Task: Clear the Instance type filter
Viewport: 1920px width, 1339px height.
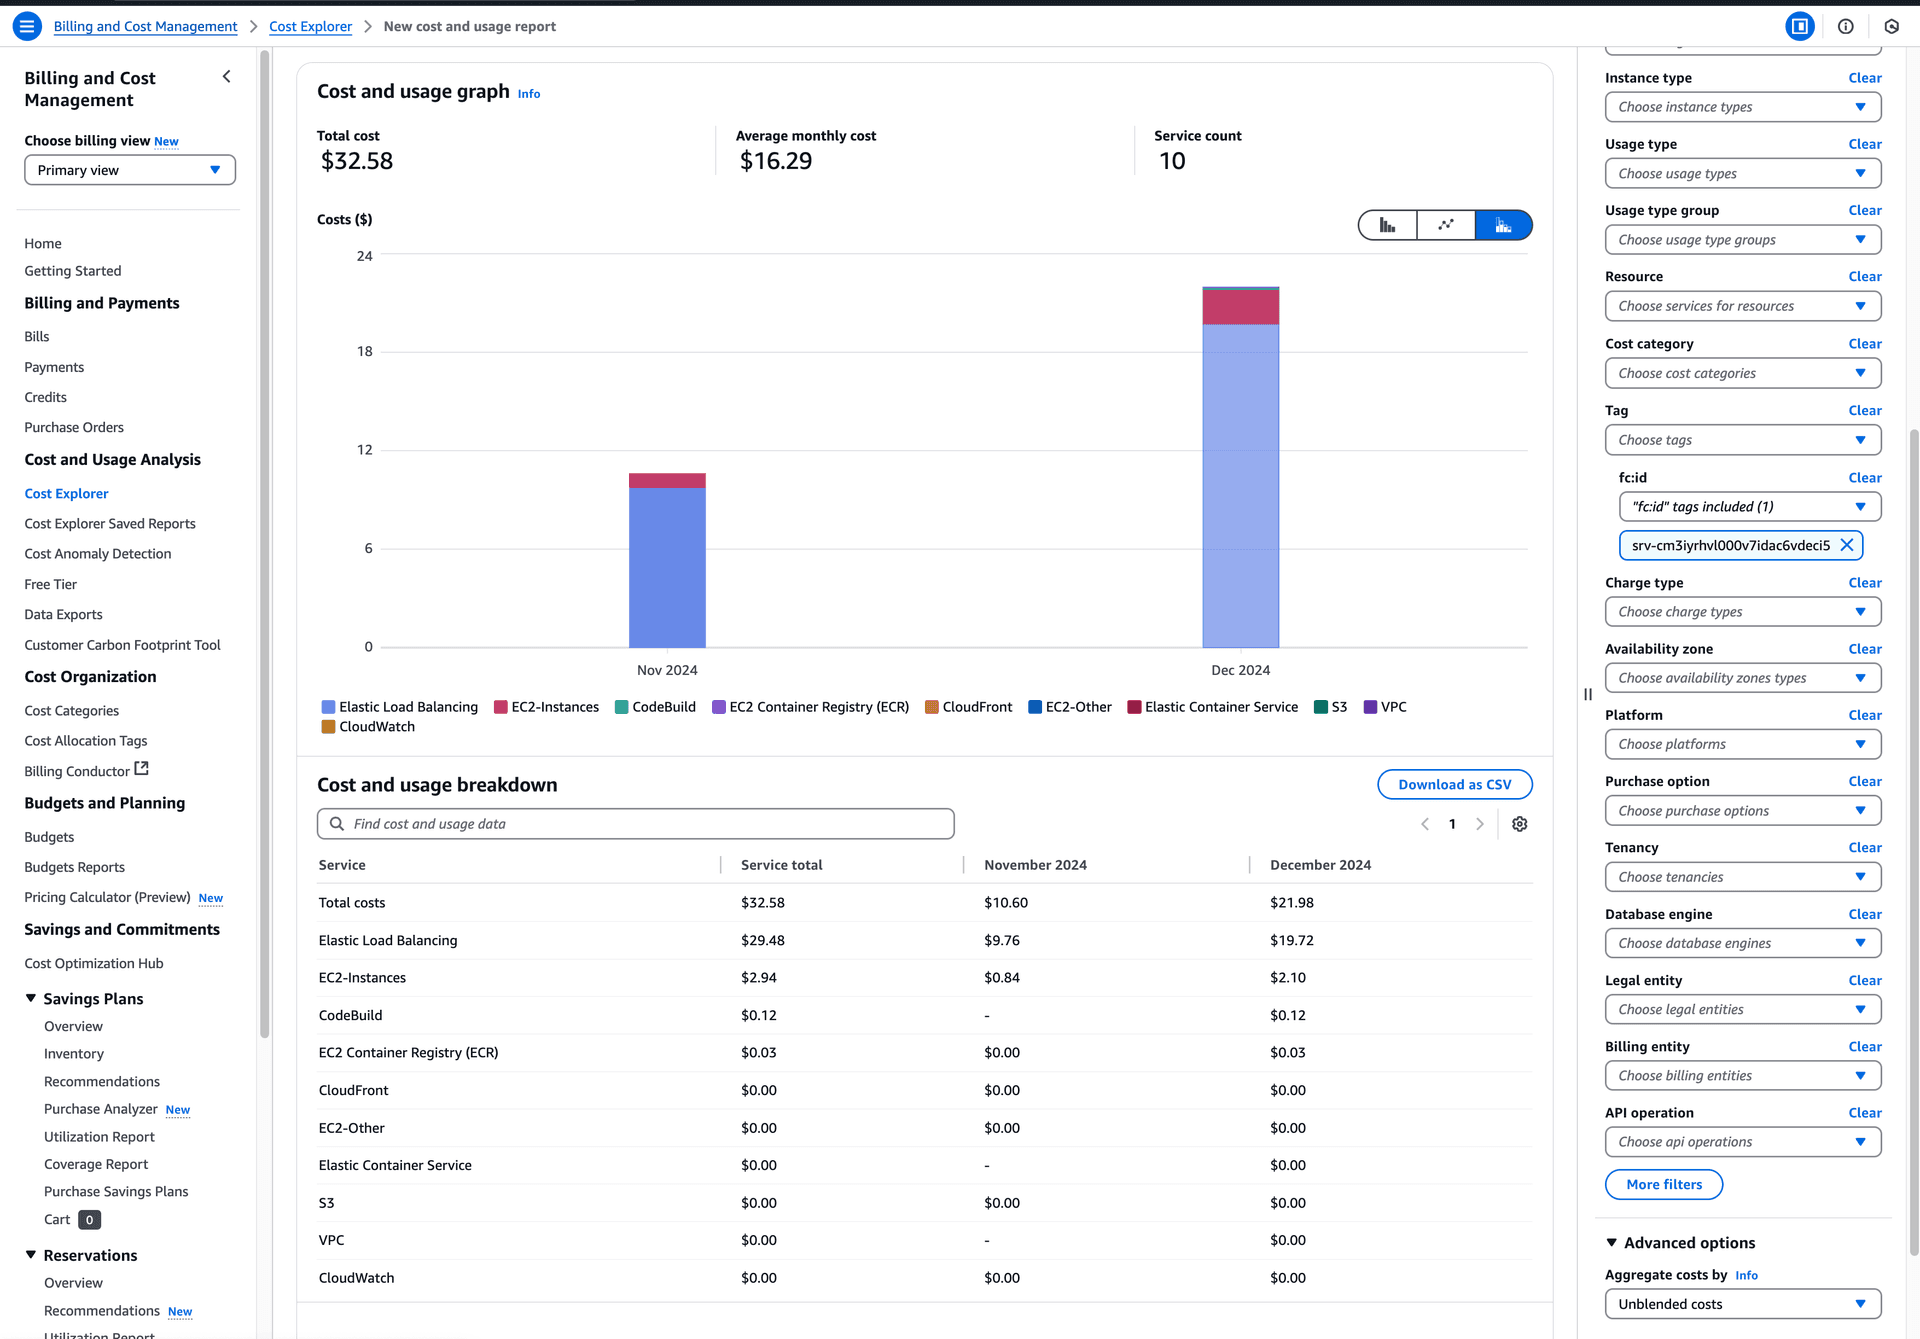Action: (1865, 78)
